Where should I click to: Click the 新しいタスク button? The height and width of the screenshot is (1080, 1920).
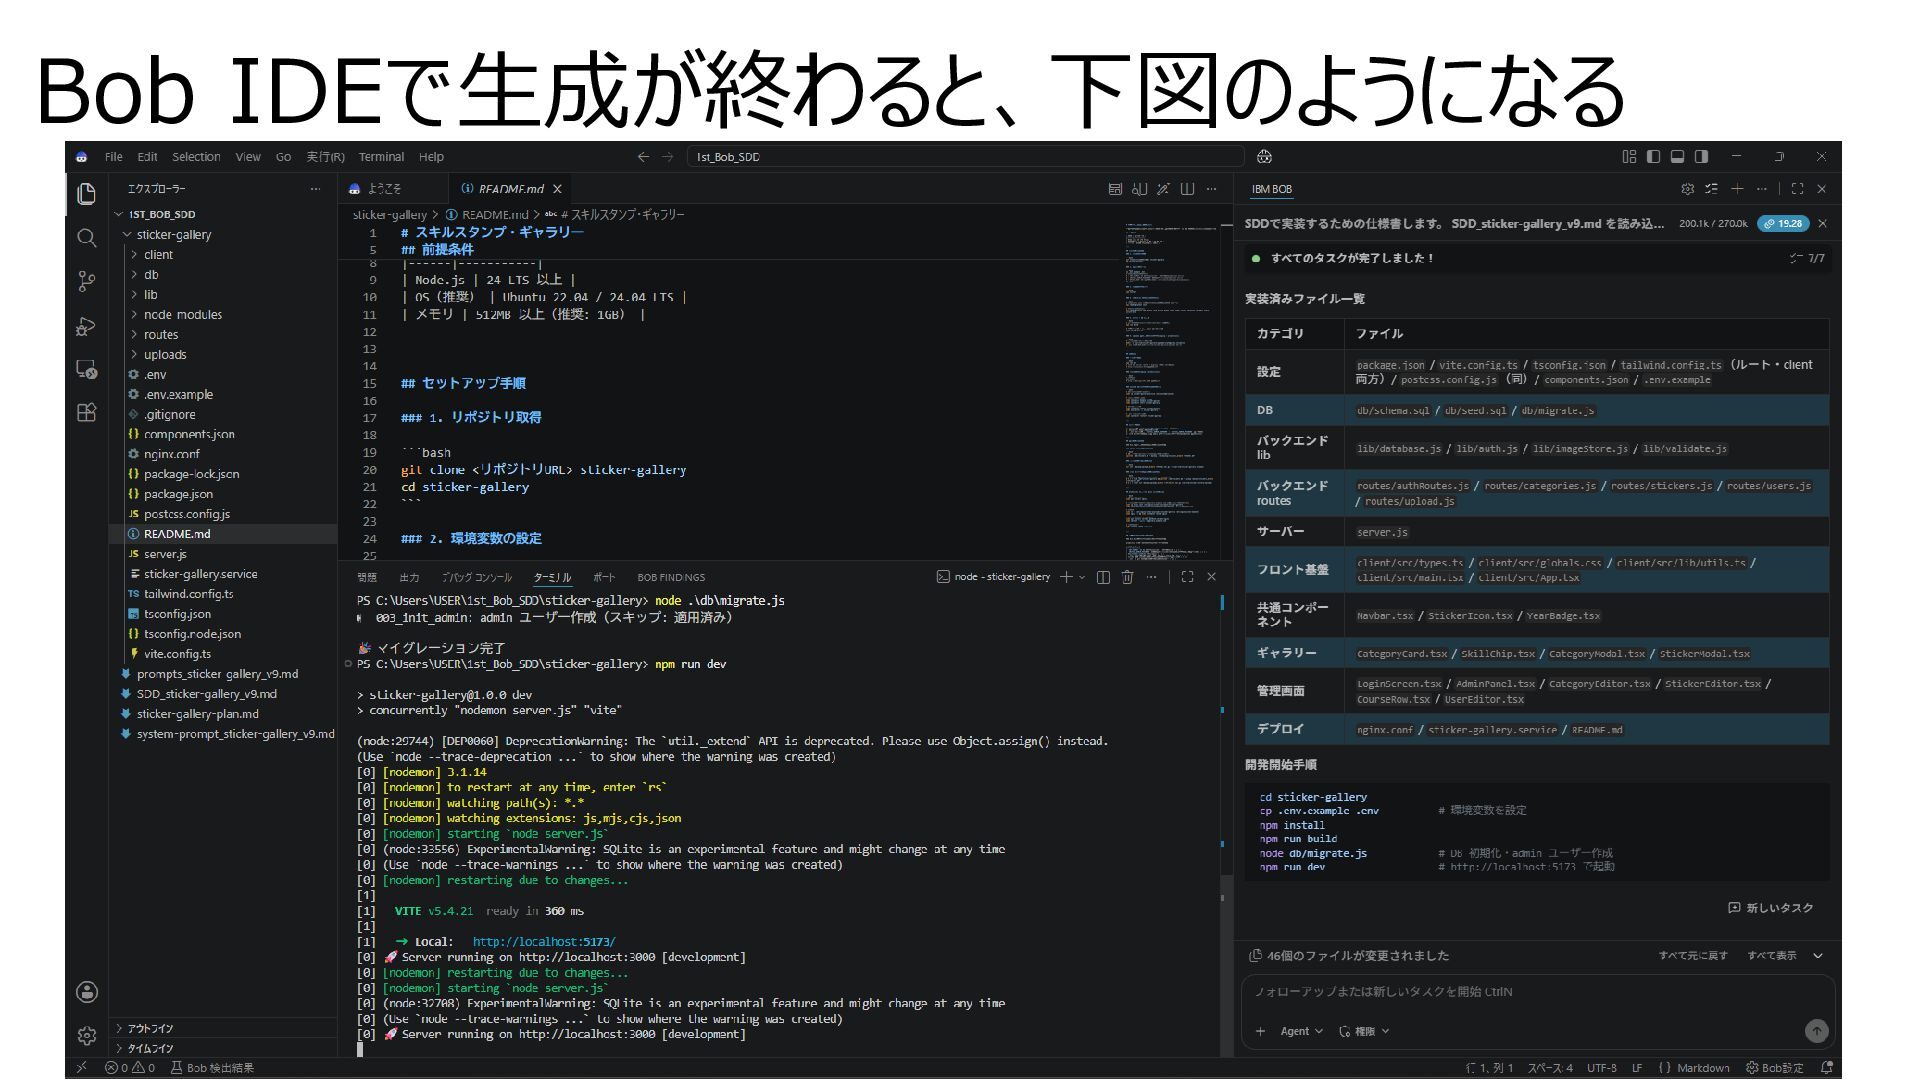pos(1770,908)
